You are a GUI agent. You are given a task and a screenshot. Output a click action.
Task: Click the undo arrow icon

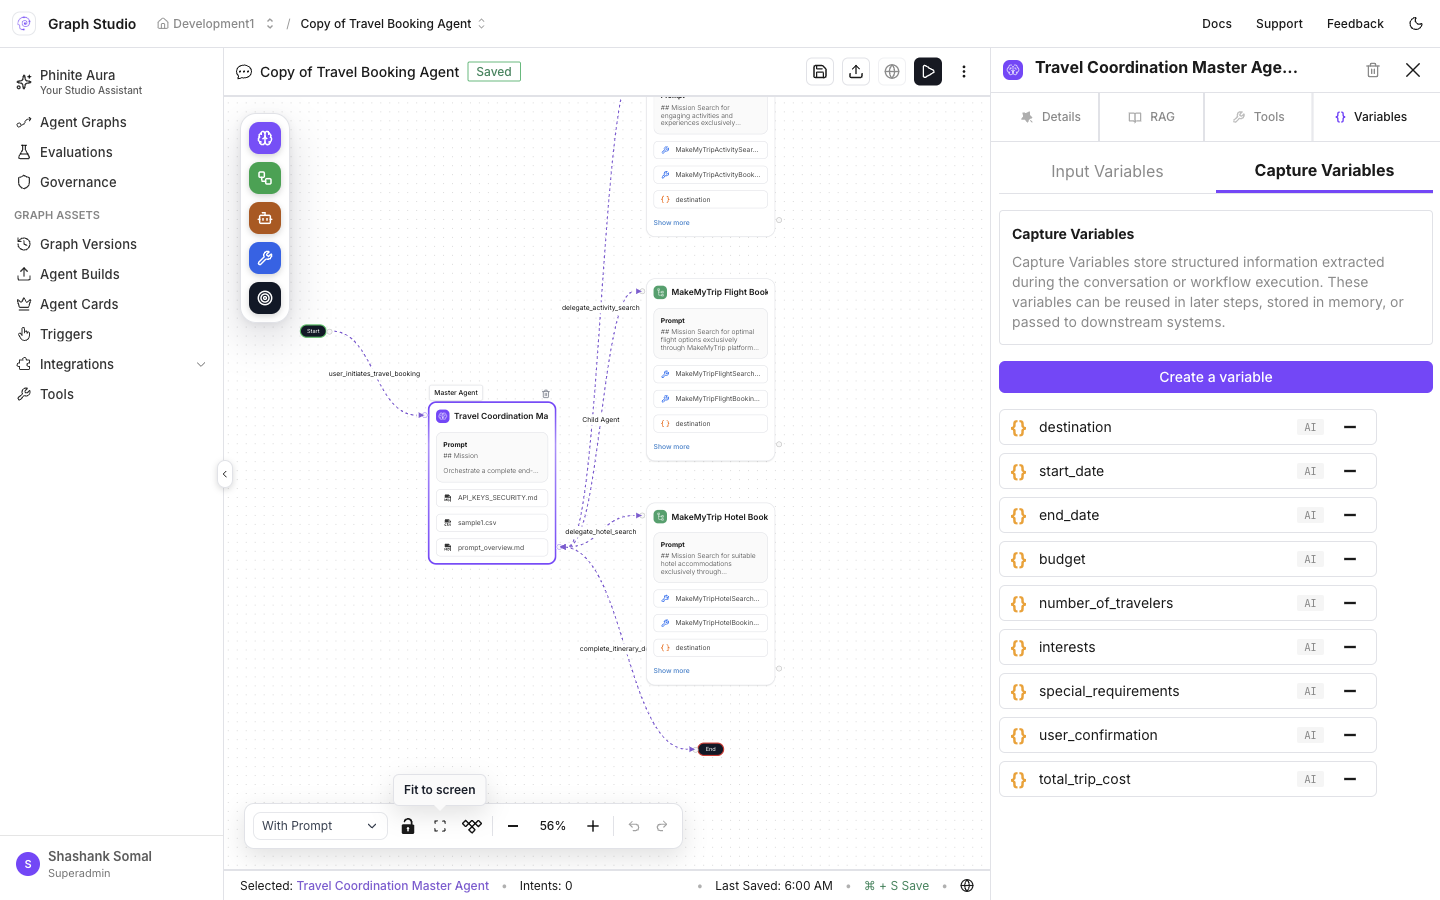(634, 826)
